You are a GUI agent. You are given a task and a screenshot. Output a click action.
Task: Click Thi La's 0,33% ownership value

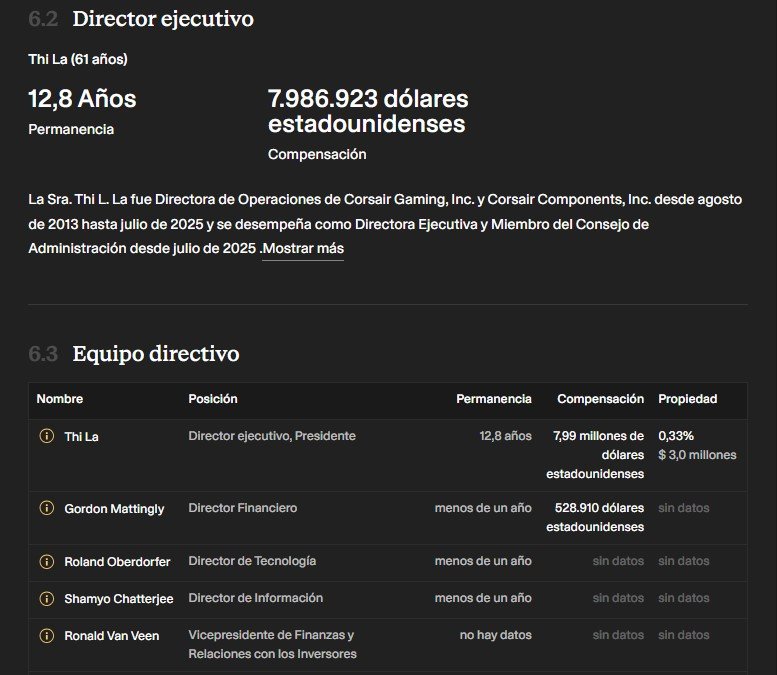(x=676, y=436)
